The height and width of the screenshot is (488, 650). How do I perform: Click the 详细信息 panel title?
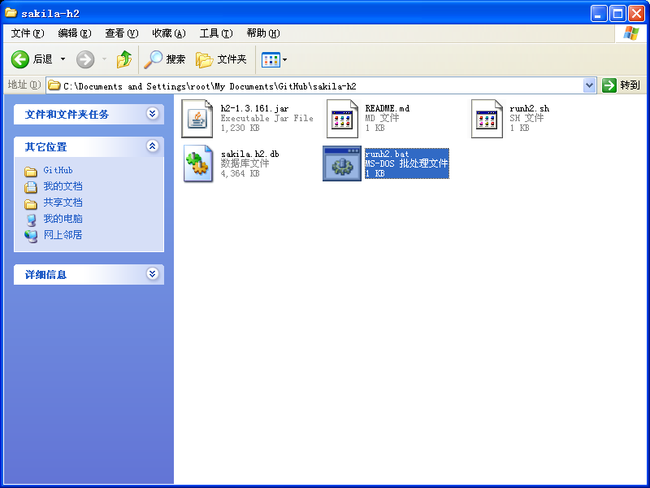[46, 274]
